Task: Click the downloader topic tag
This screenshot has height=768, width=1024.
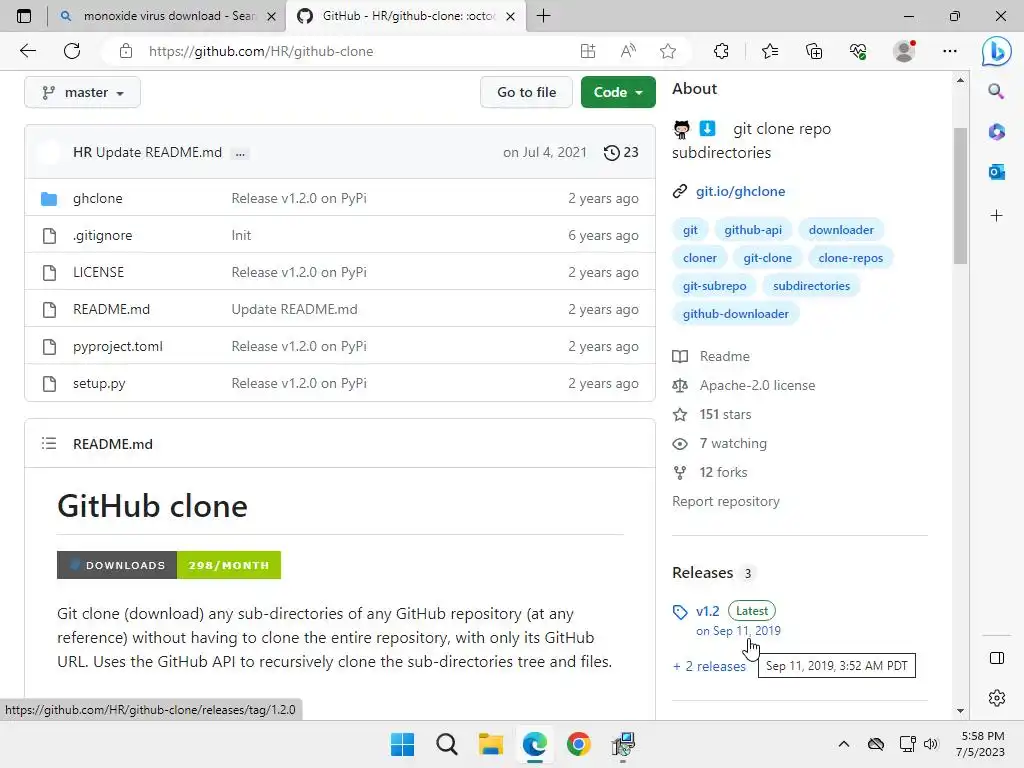Action: (x=840, y=230)
